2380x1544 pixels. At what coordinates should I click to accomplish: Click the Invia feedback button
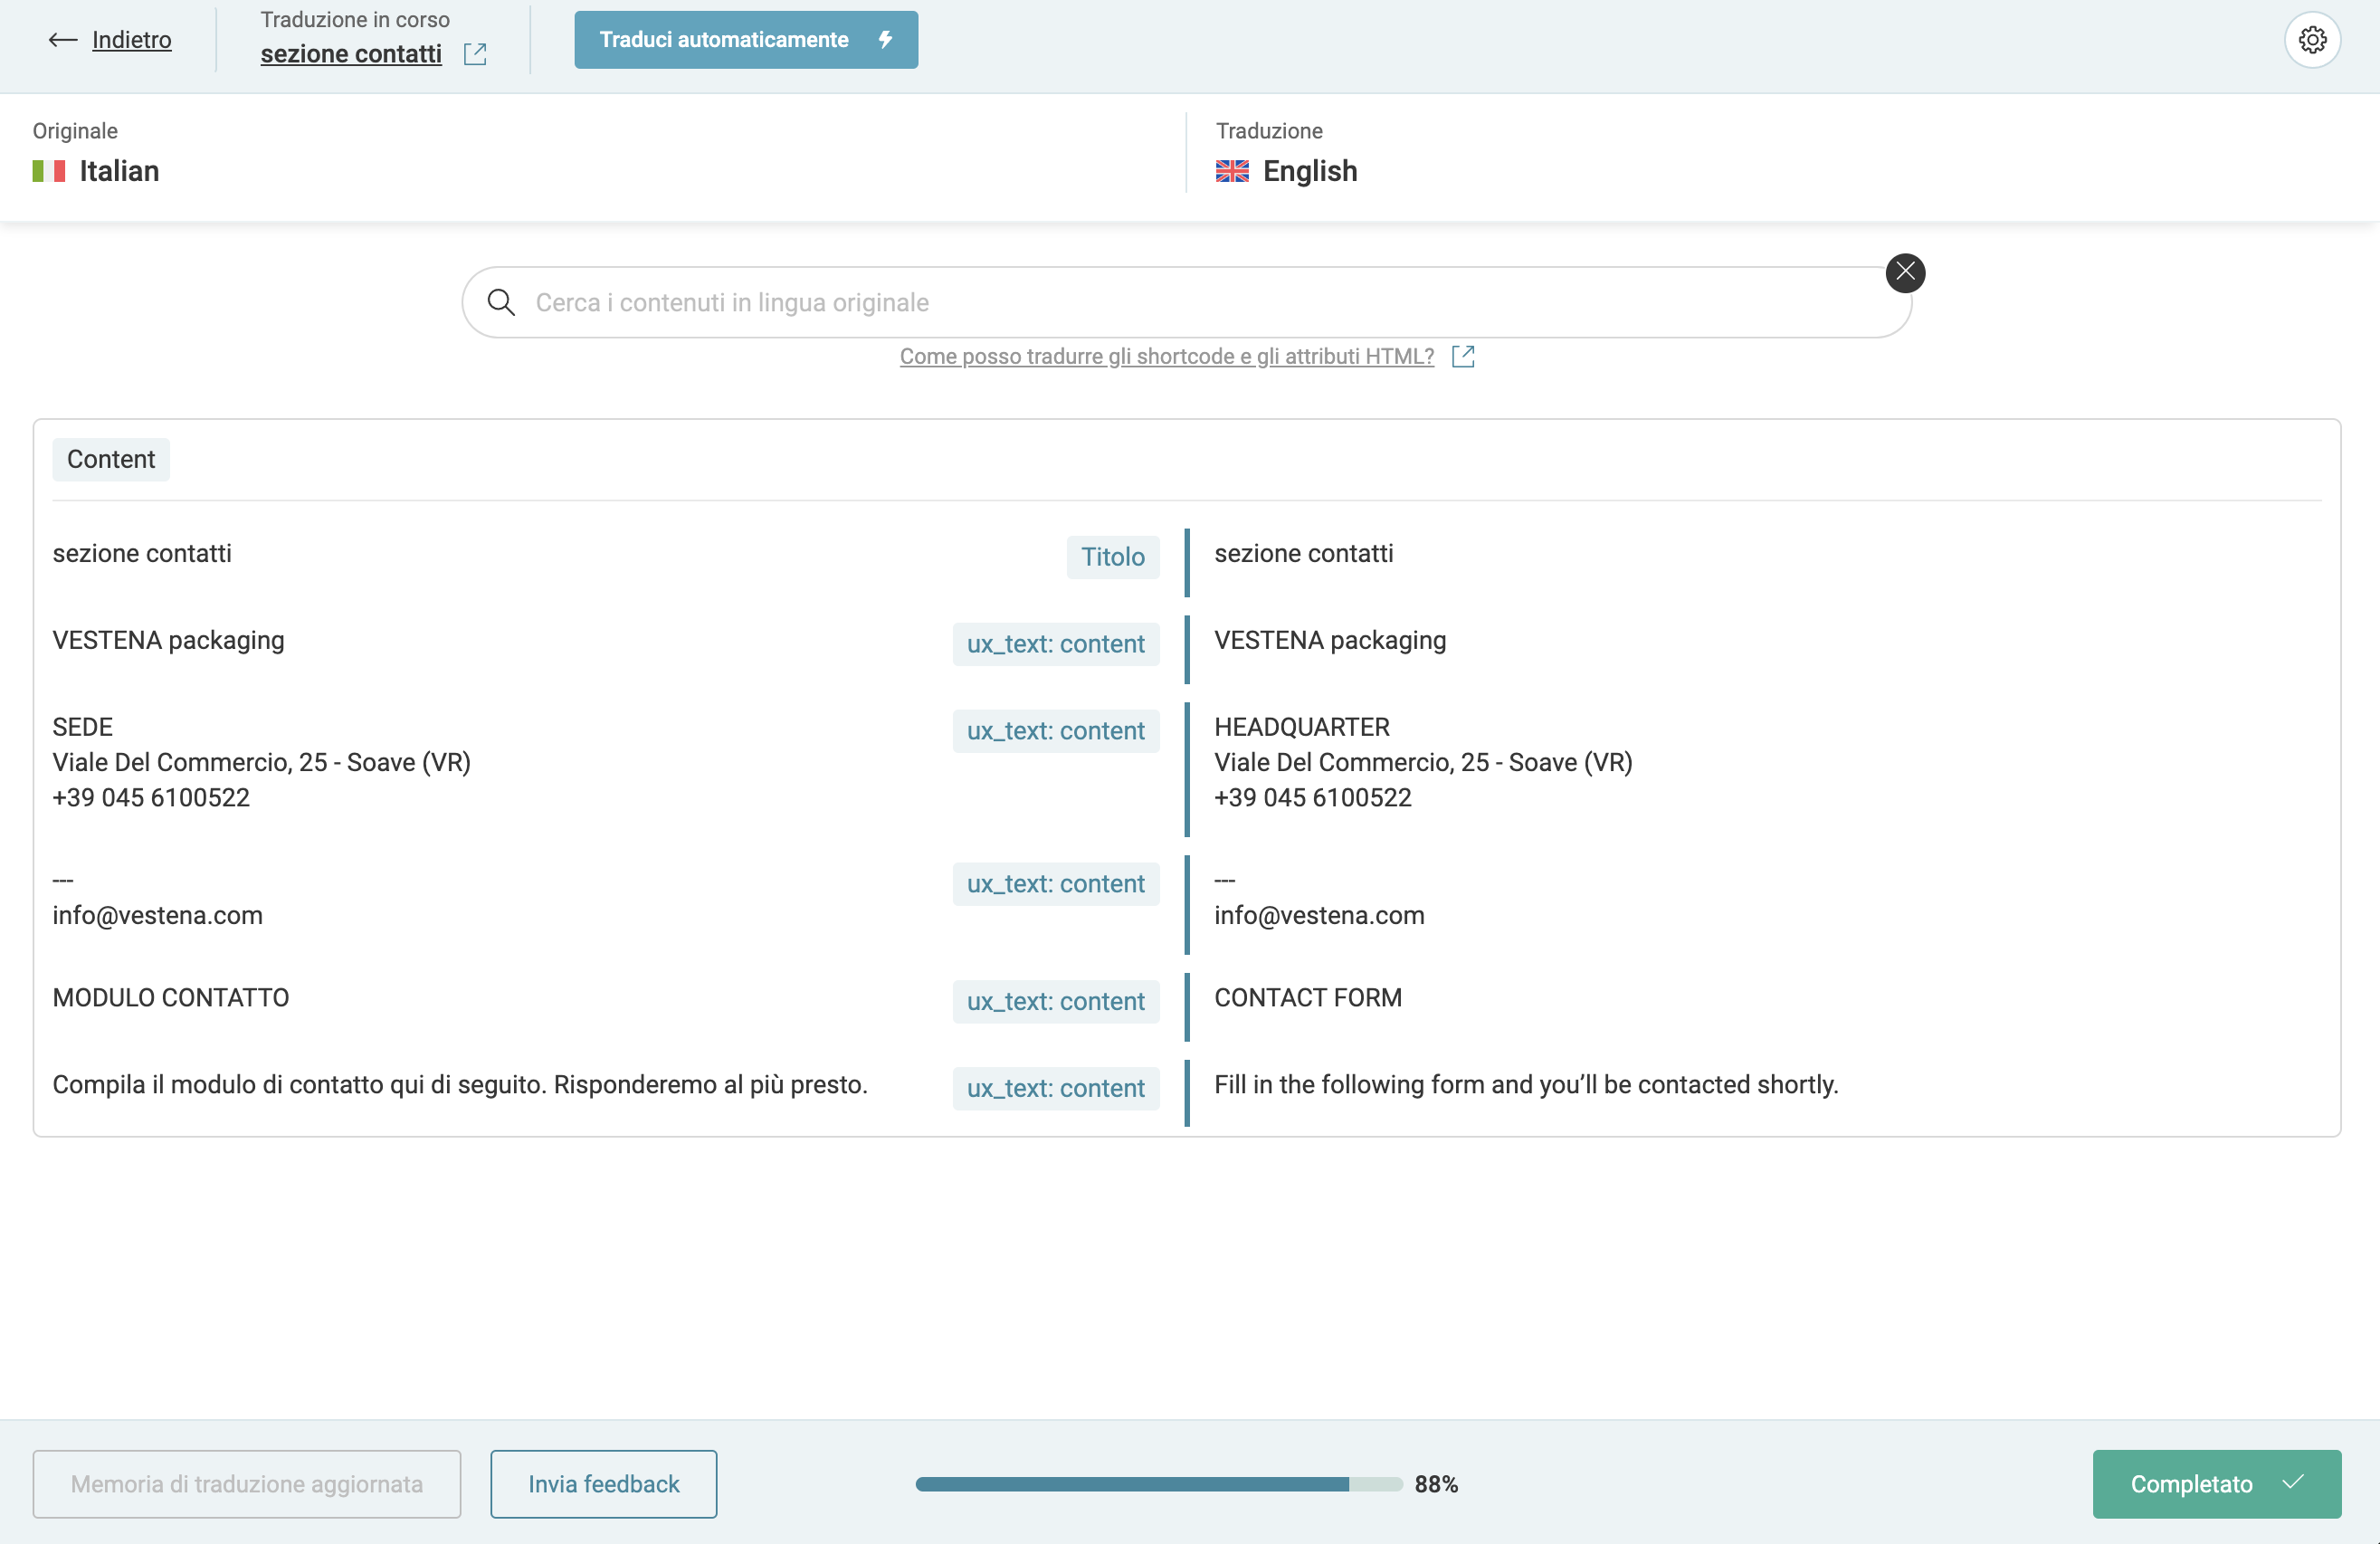[x=603, y=1484]
